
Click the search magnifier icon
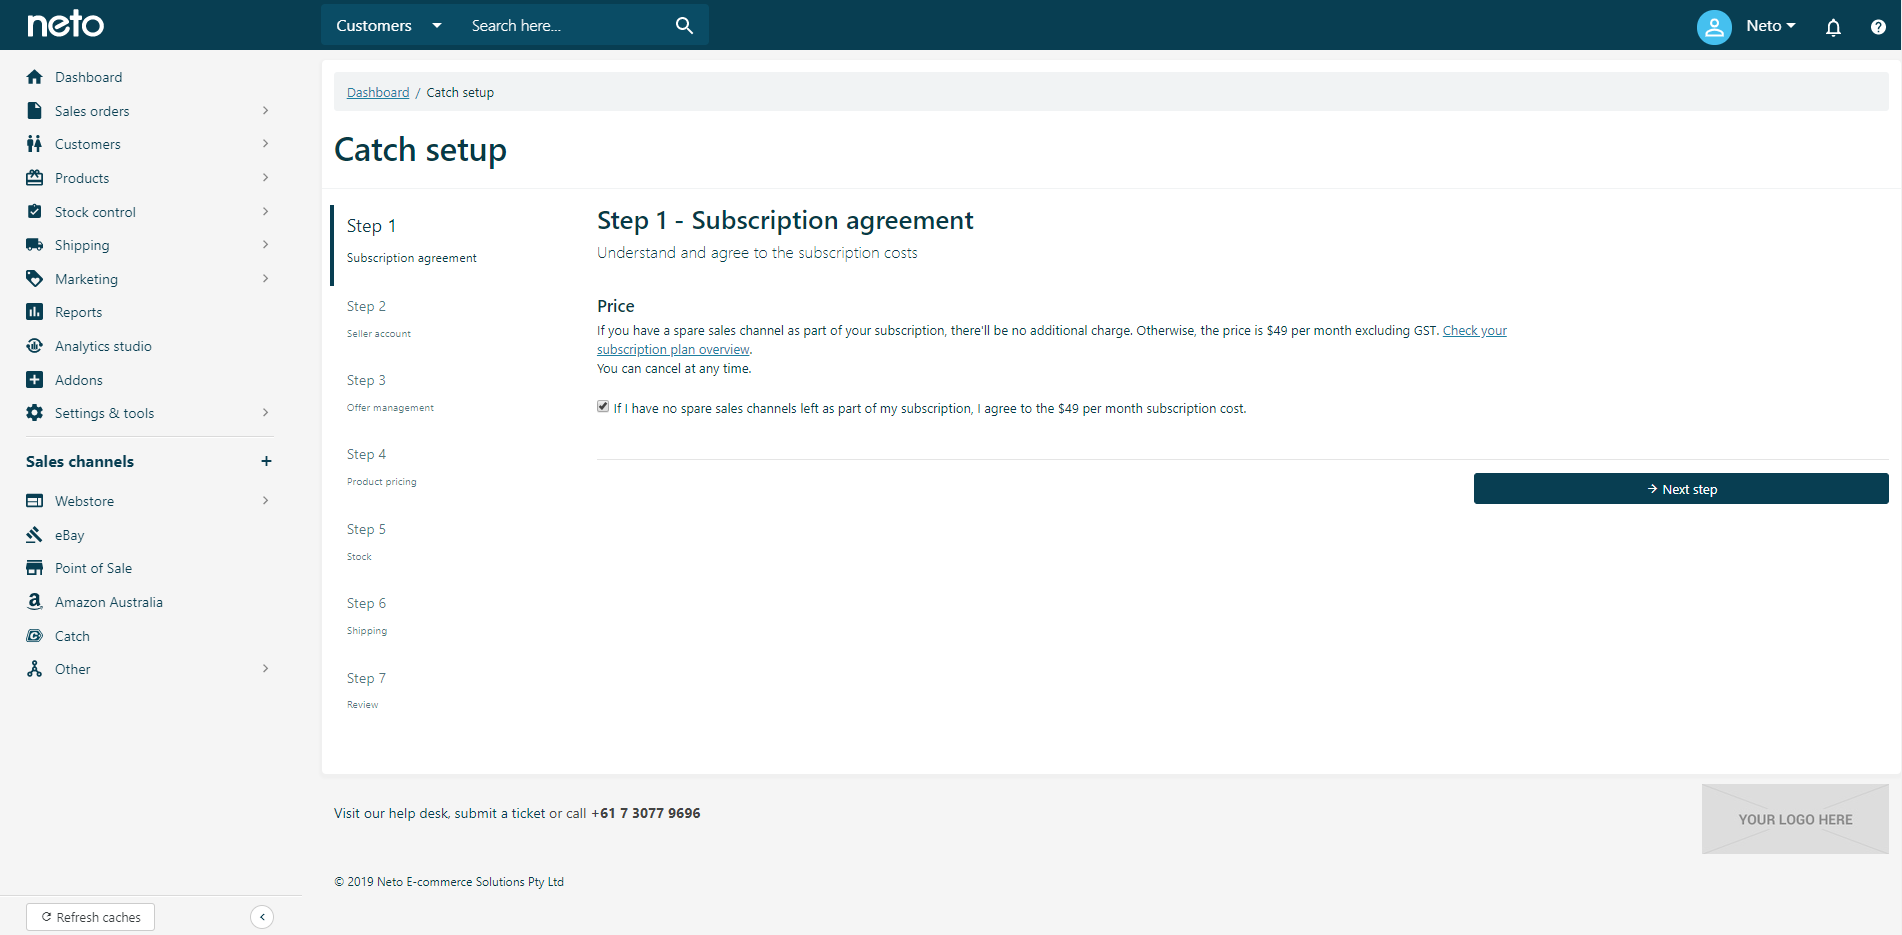[x=684, y=25]
